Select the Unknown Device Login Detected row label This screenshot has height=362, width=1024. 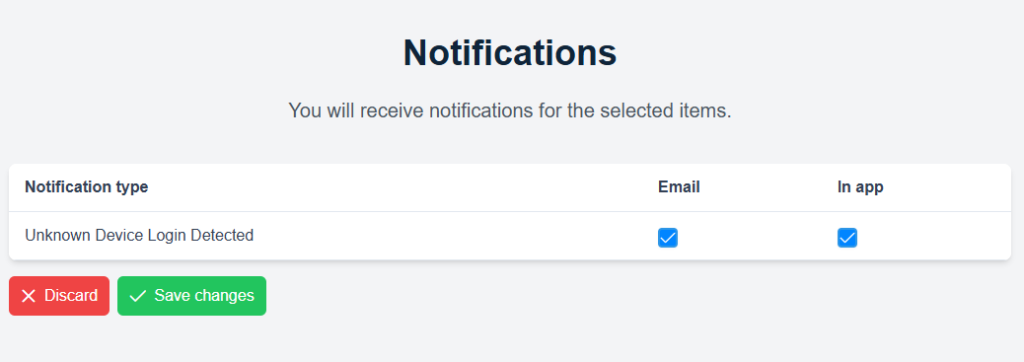pos(139,235)
